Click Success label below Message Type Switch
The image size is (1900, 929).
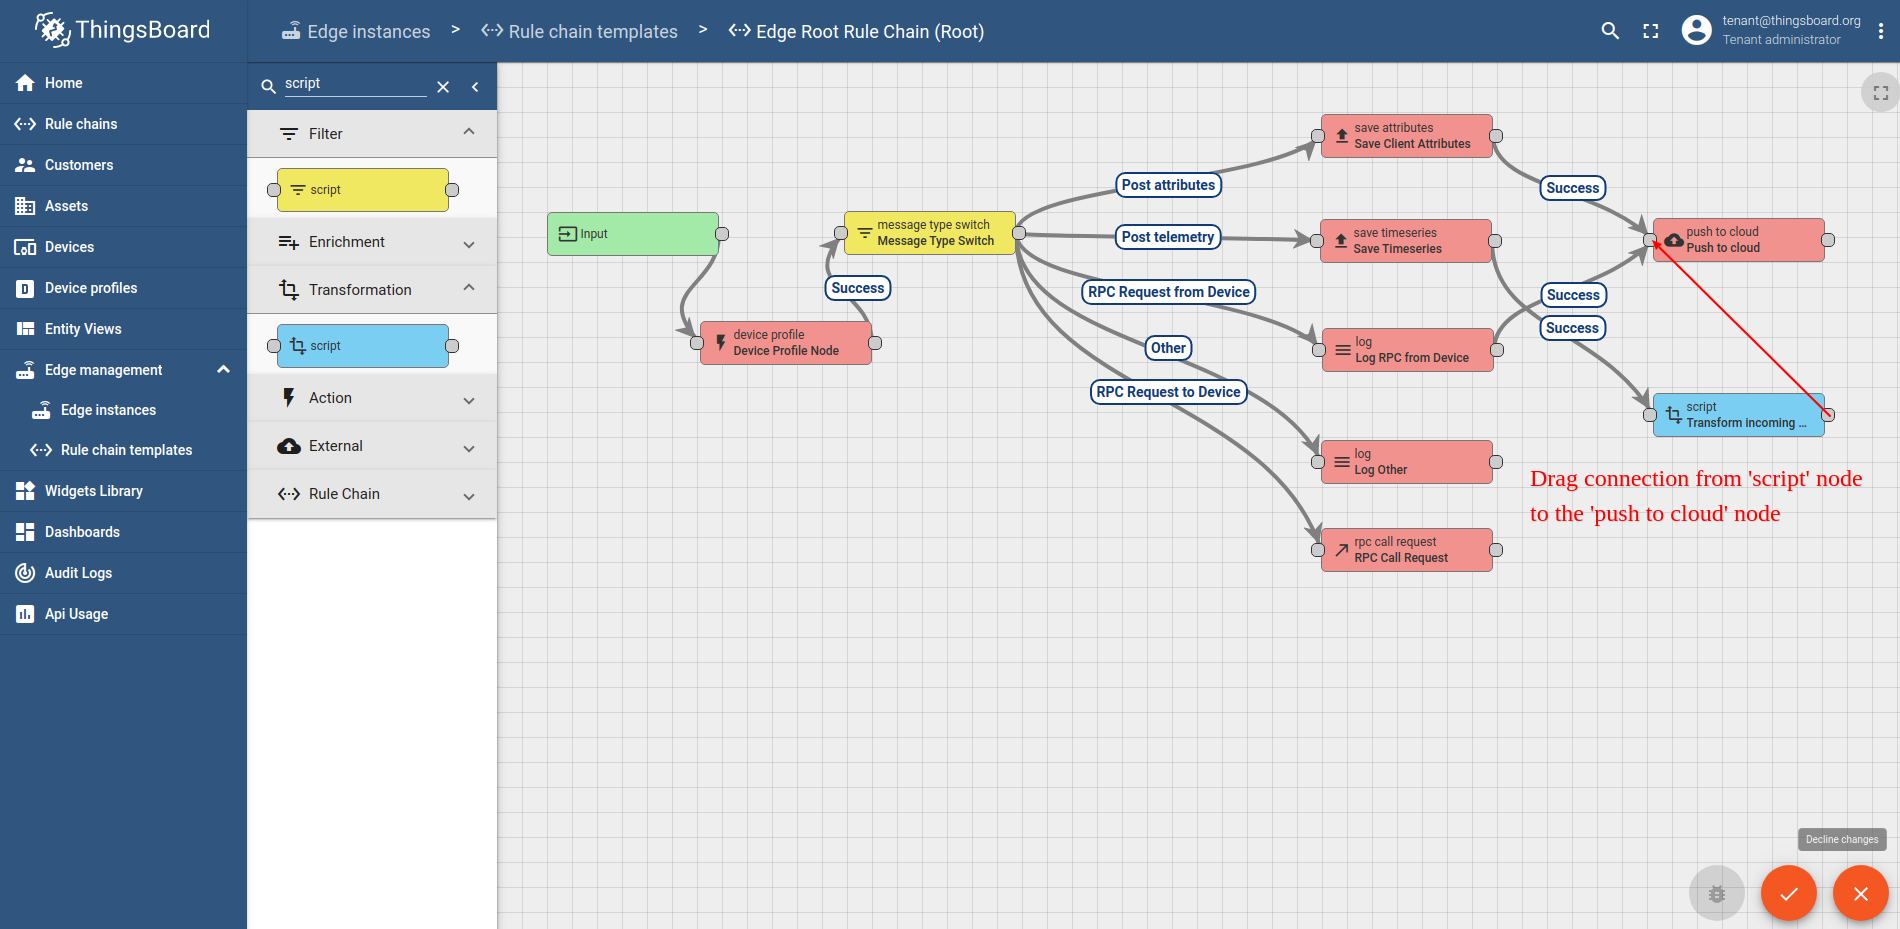click(x=858, y=288)
